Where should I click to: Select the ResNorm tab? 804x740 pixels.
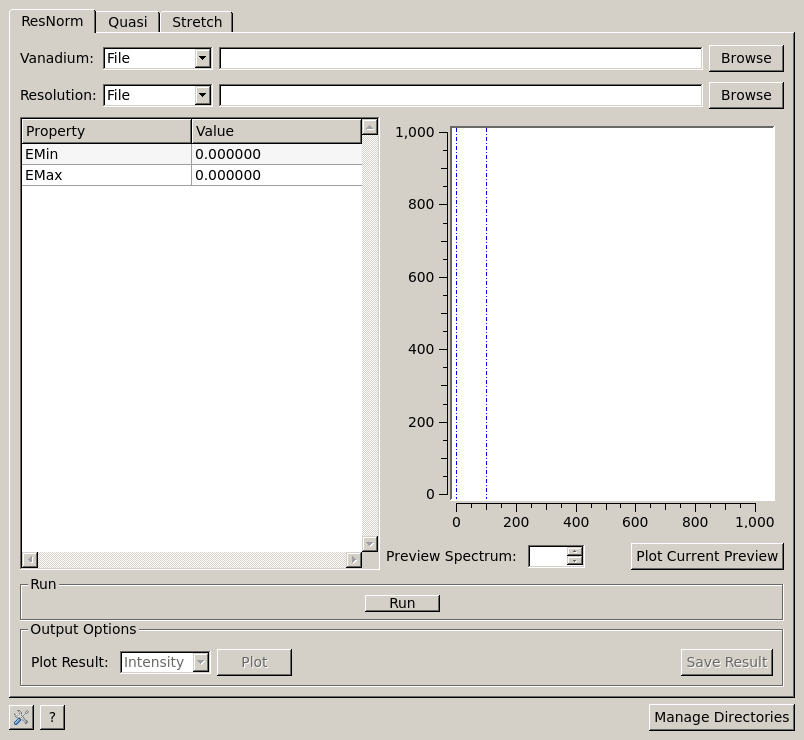coord(52,21)
